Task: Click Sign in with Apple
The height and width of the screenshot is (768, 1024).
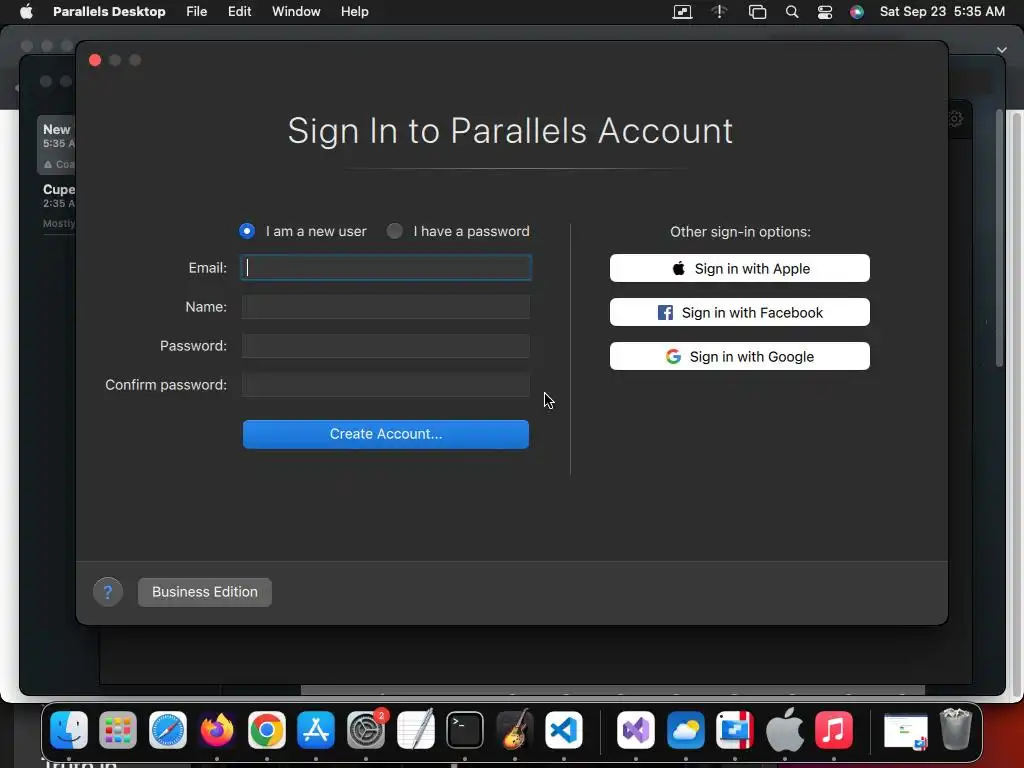Action: (x=740, y=268)
